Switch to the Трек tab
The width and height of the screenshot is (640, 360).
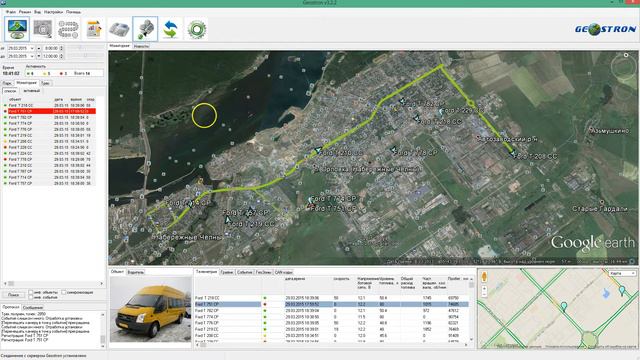pyautogui.click(x=45, y=83)
